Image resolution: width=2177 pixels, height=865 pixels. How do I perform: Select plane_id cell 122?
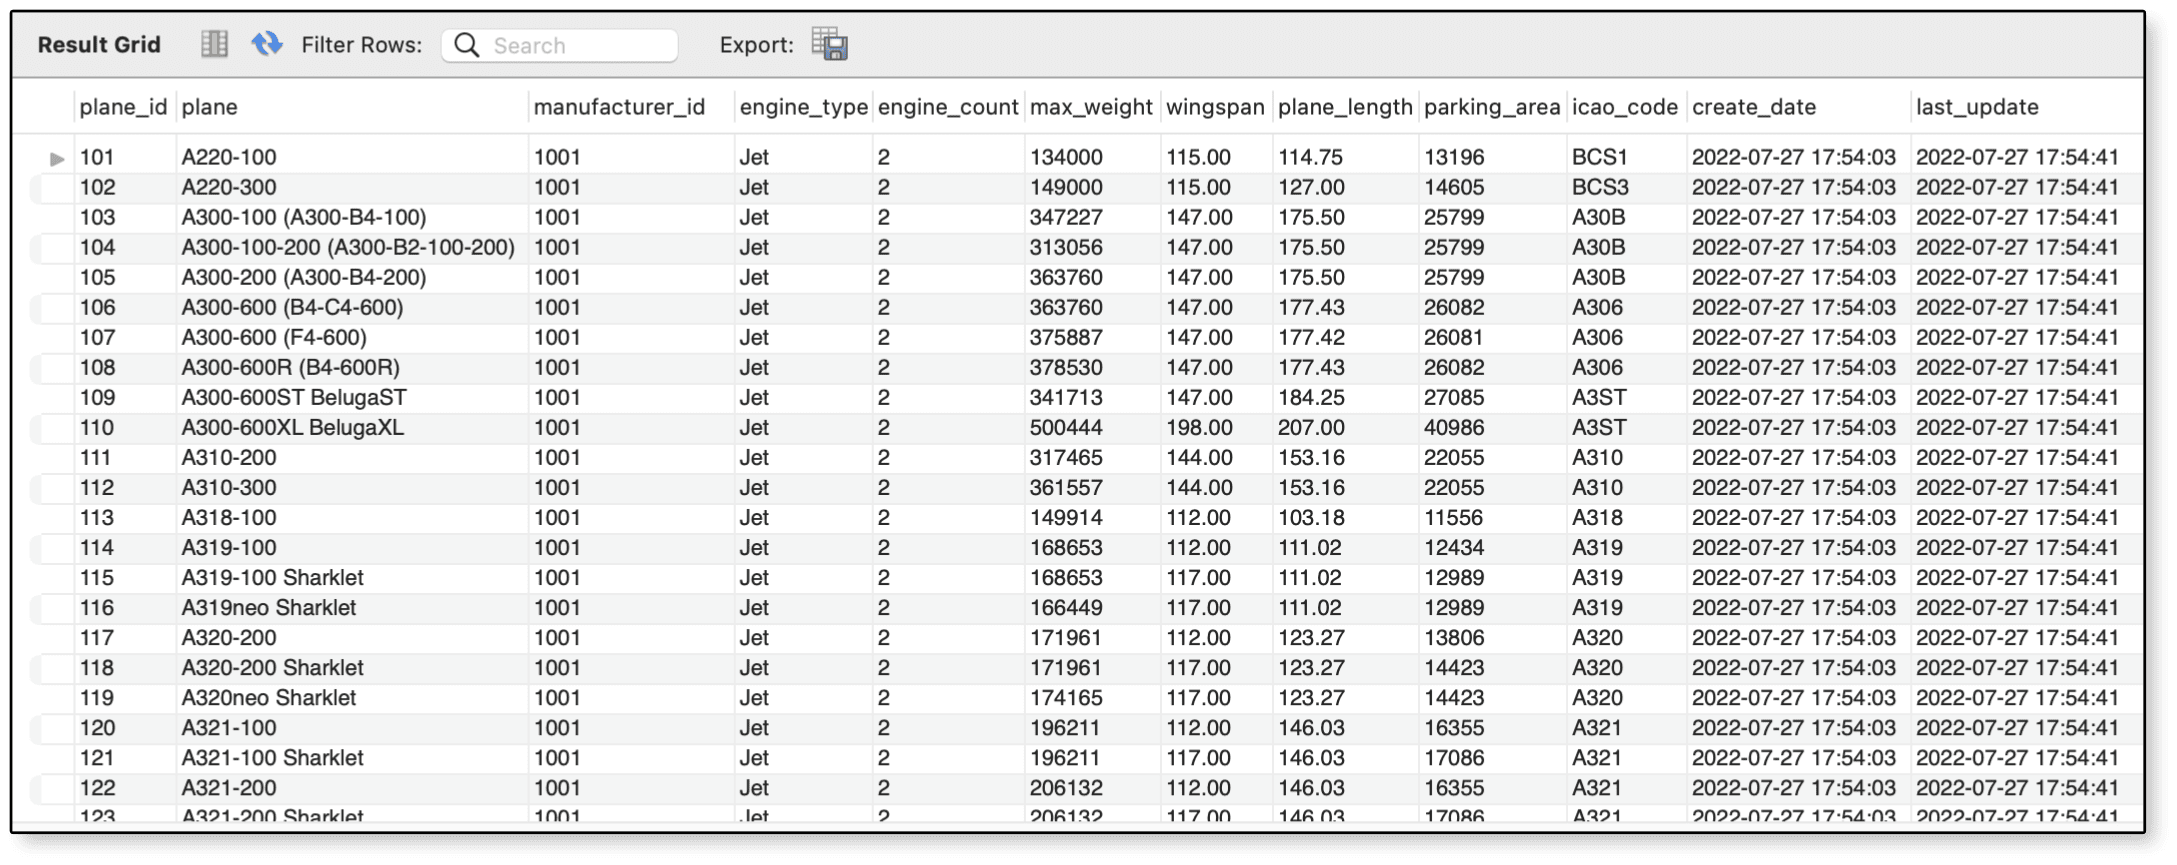click(x=97, y=787)
